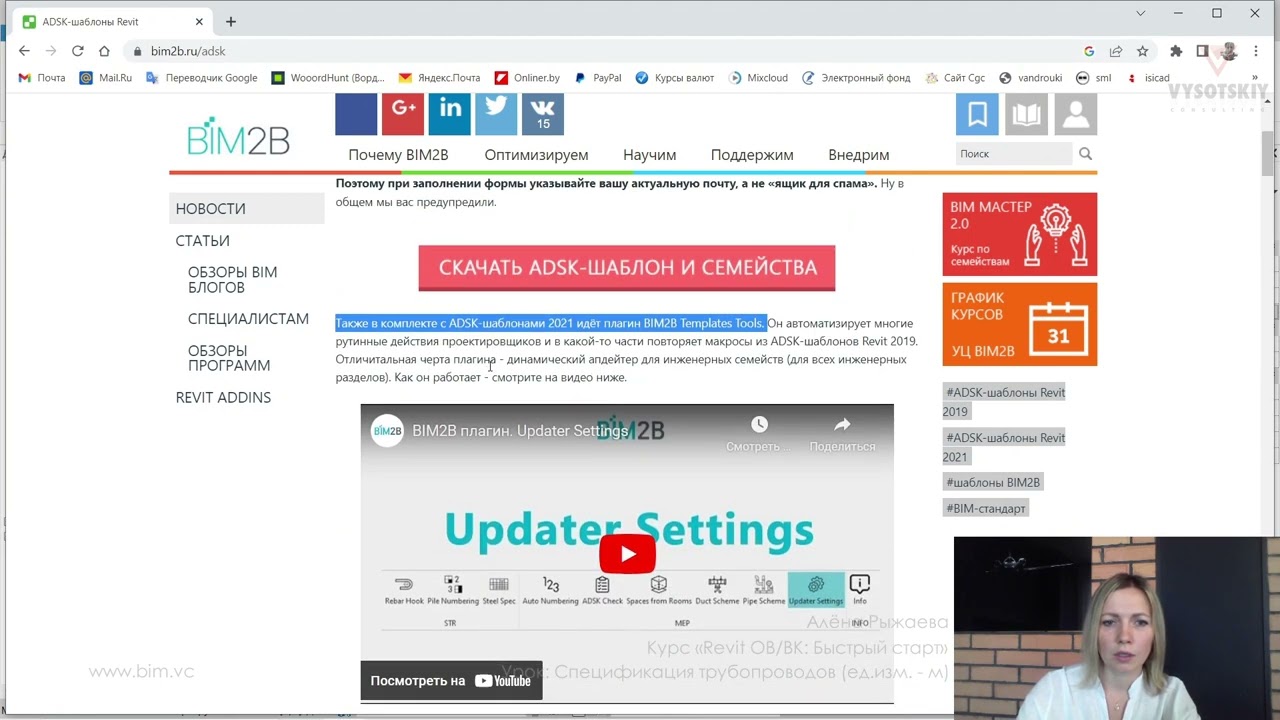This screenshot has height=720, width=1280.
Task: Open the 'Яндекс.Почта' bookmark
Action: click(439, 78)
